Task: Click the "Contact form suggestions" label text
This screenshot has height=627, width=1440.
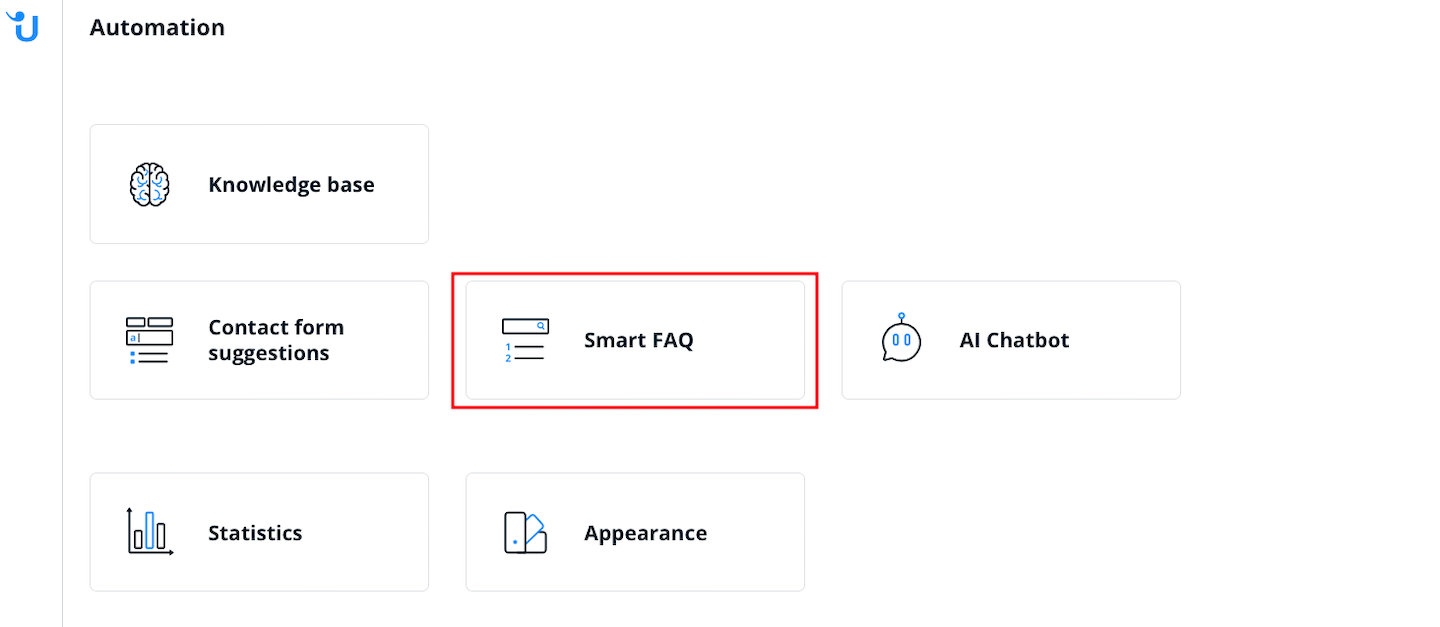Action: tap(275, 340)
